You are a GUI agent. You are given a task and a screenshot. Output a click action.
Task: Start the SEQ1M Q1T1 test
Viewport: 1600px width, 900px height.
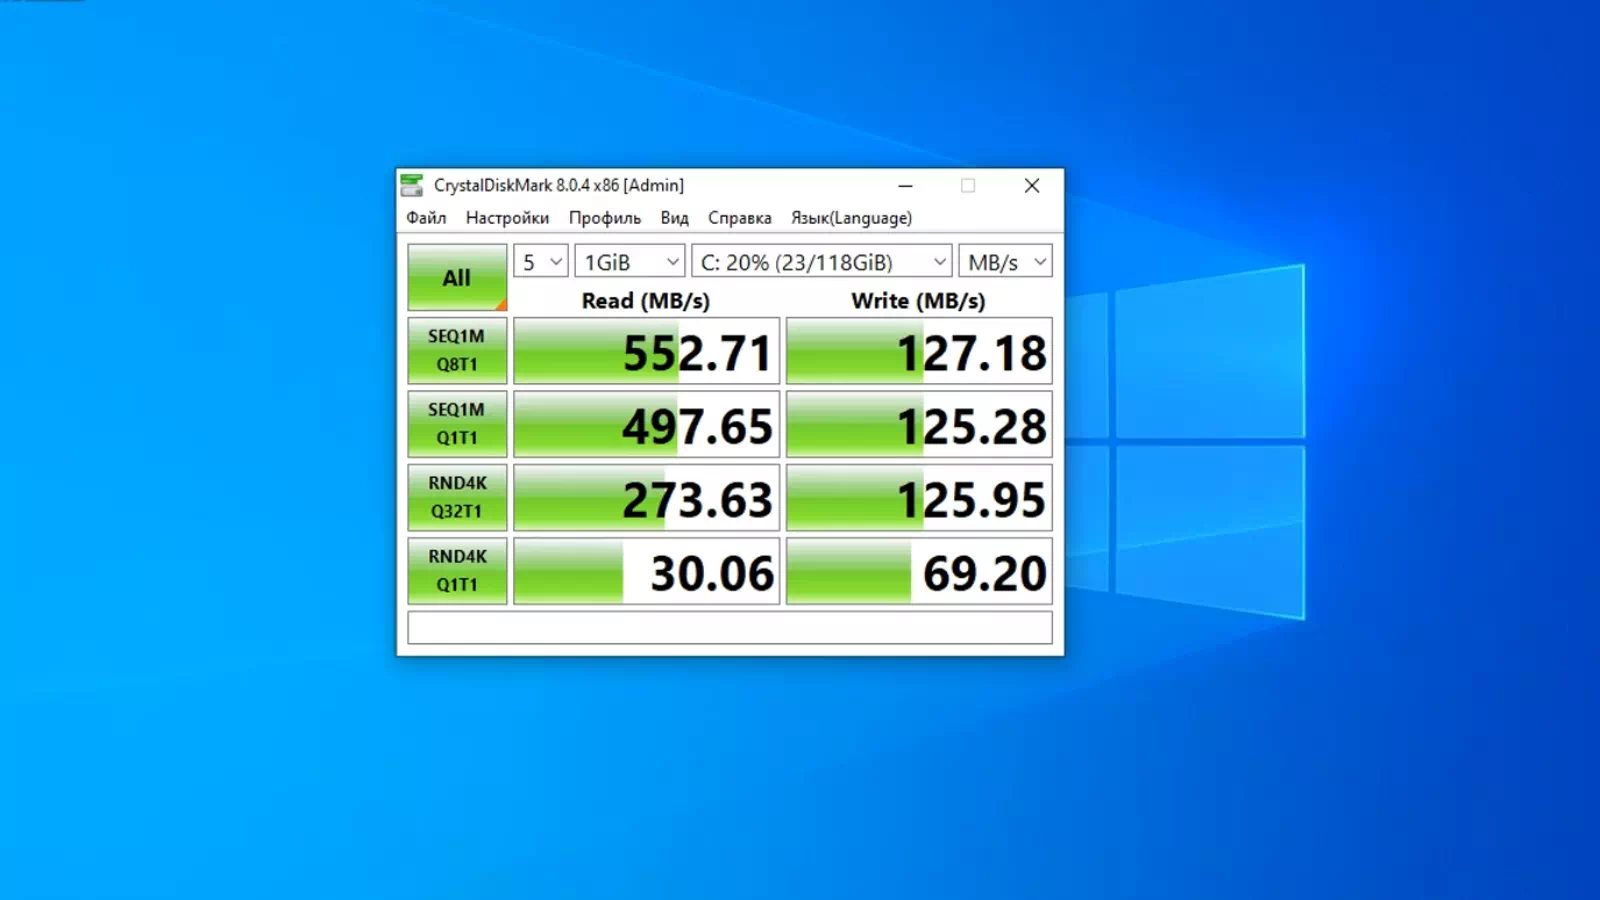pos(457,424)
